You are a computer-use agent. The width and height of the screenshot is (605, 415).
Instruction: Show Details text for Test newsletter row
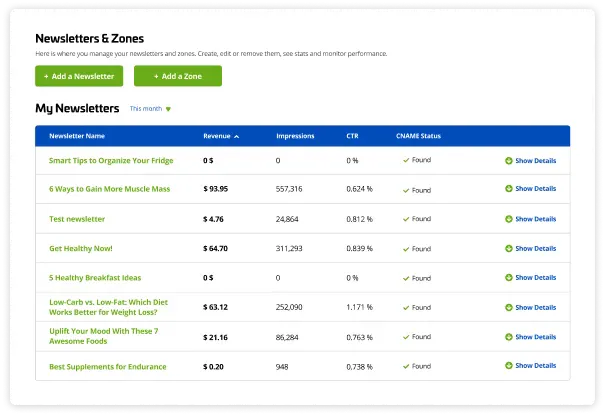(536, 219)
